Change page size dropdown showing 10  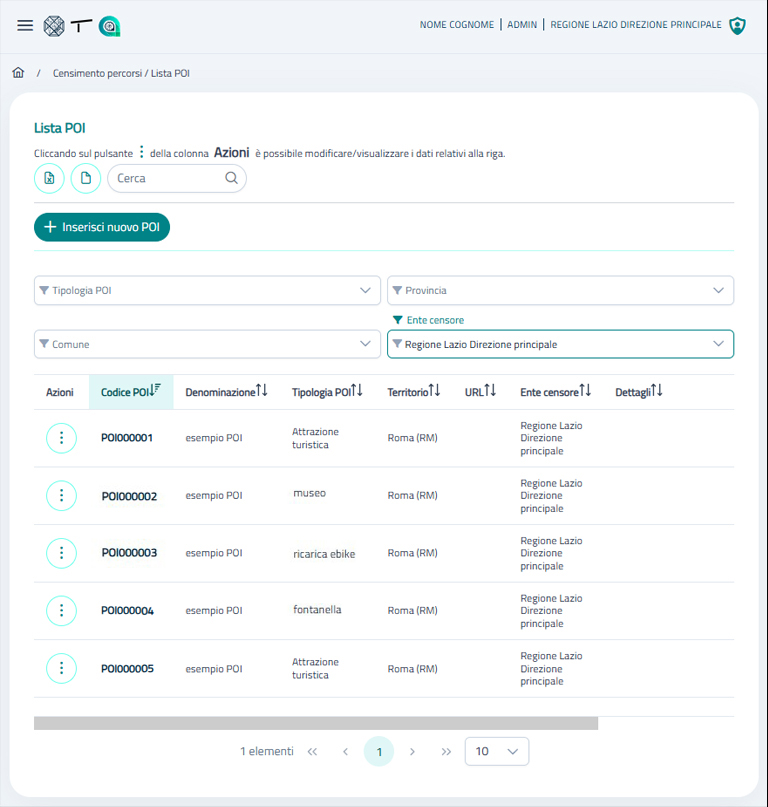pos(497,751)
